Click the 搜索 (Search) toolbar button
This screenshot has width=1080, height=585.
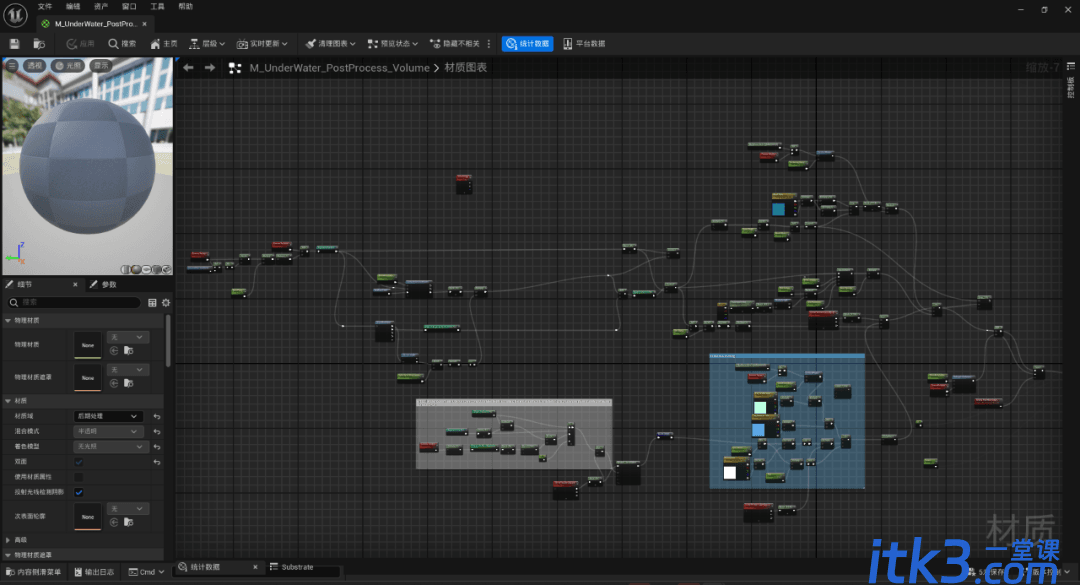(x=122, y=43)
